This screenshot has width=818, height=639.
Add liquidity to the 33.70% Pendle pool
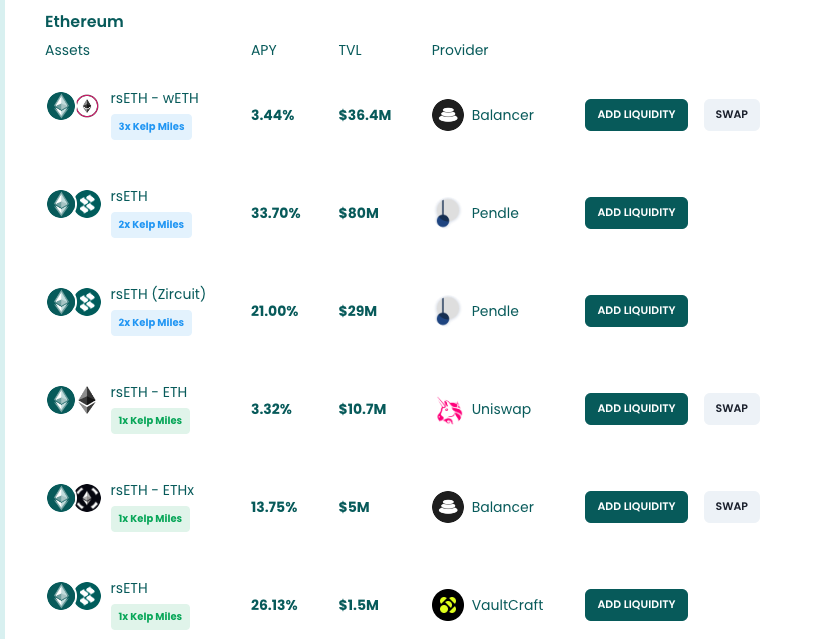point(636,213)
